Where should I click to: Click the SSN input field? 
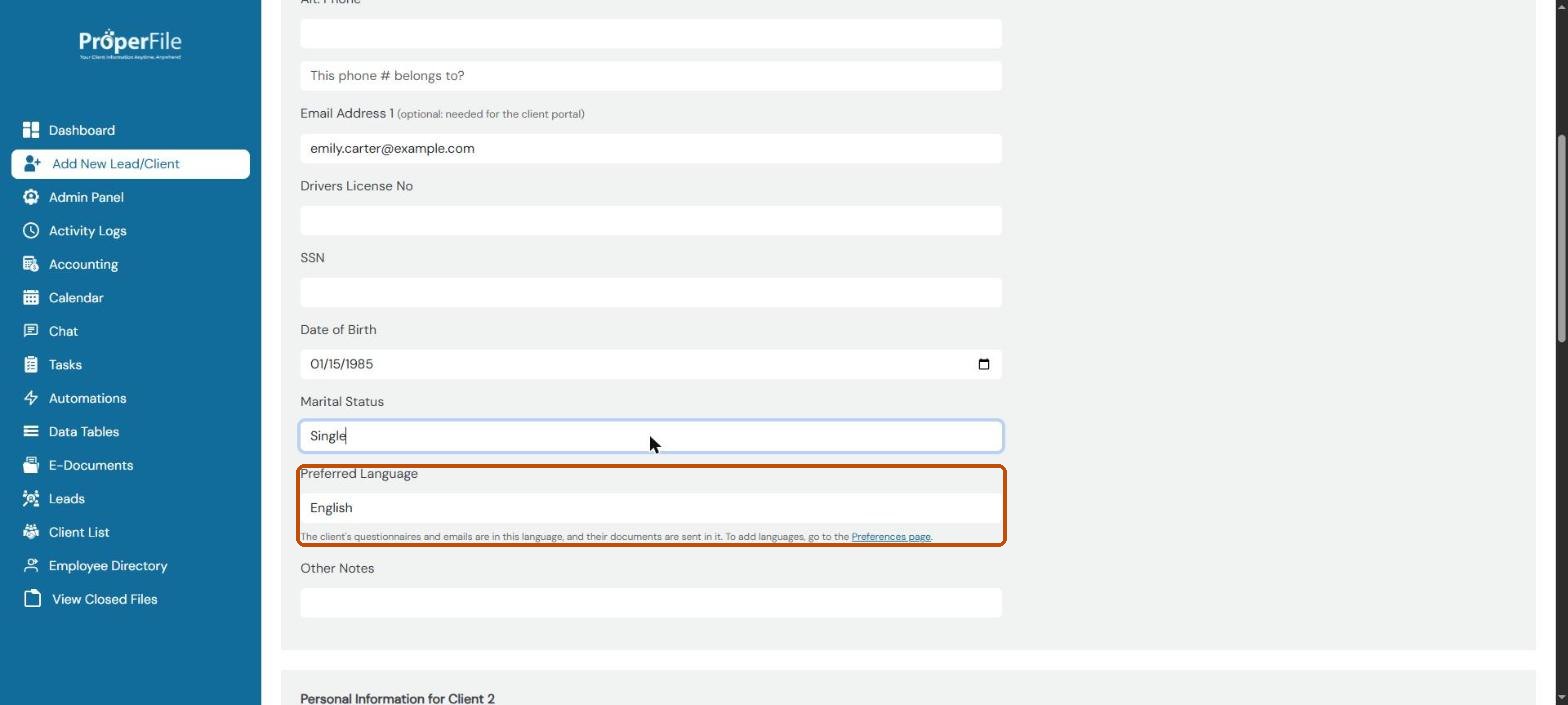pyautogui.click(x=651, y=292)
